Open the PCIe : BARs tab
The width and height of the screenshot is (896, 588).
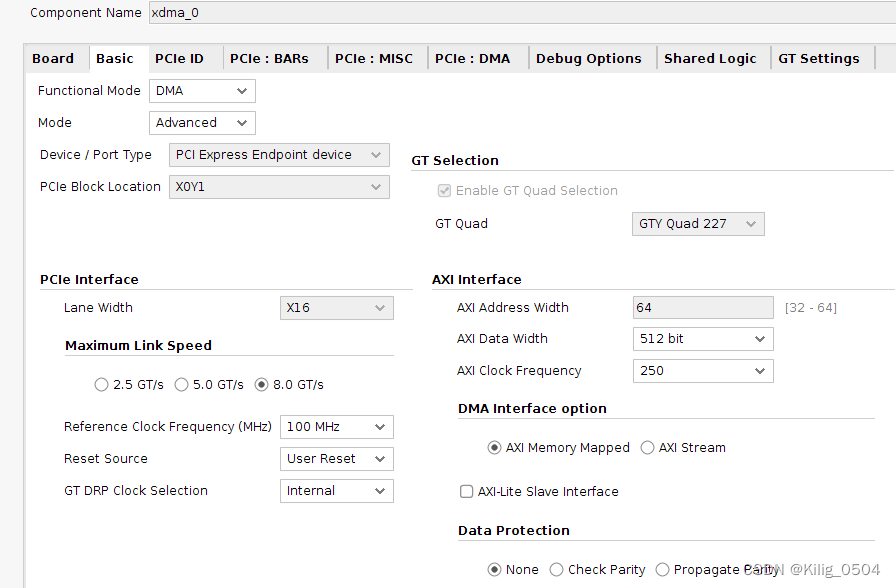tap(273, 58)
